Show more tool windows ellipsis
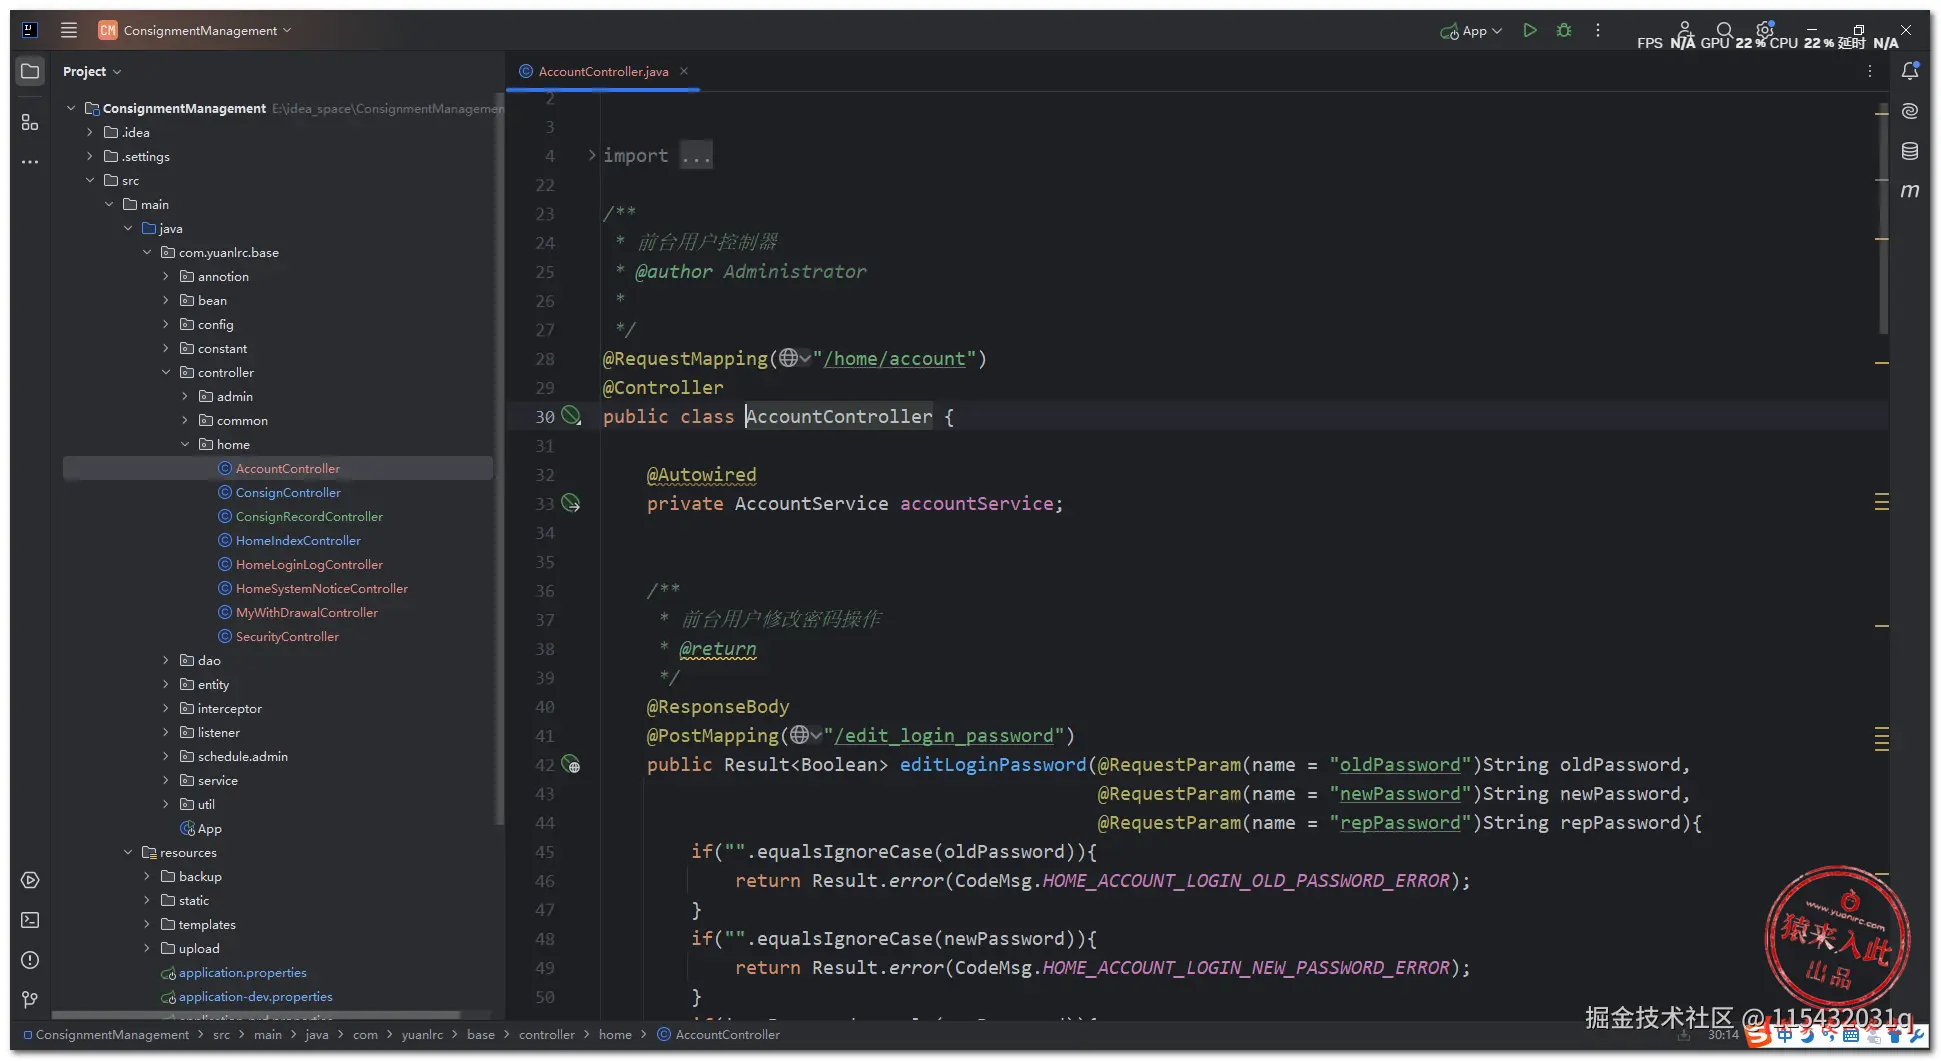The height and width of the screenshot is (1061, 1941). pos(30,162)
